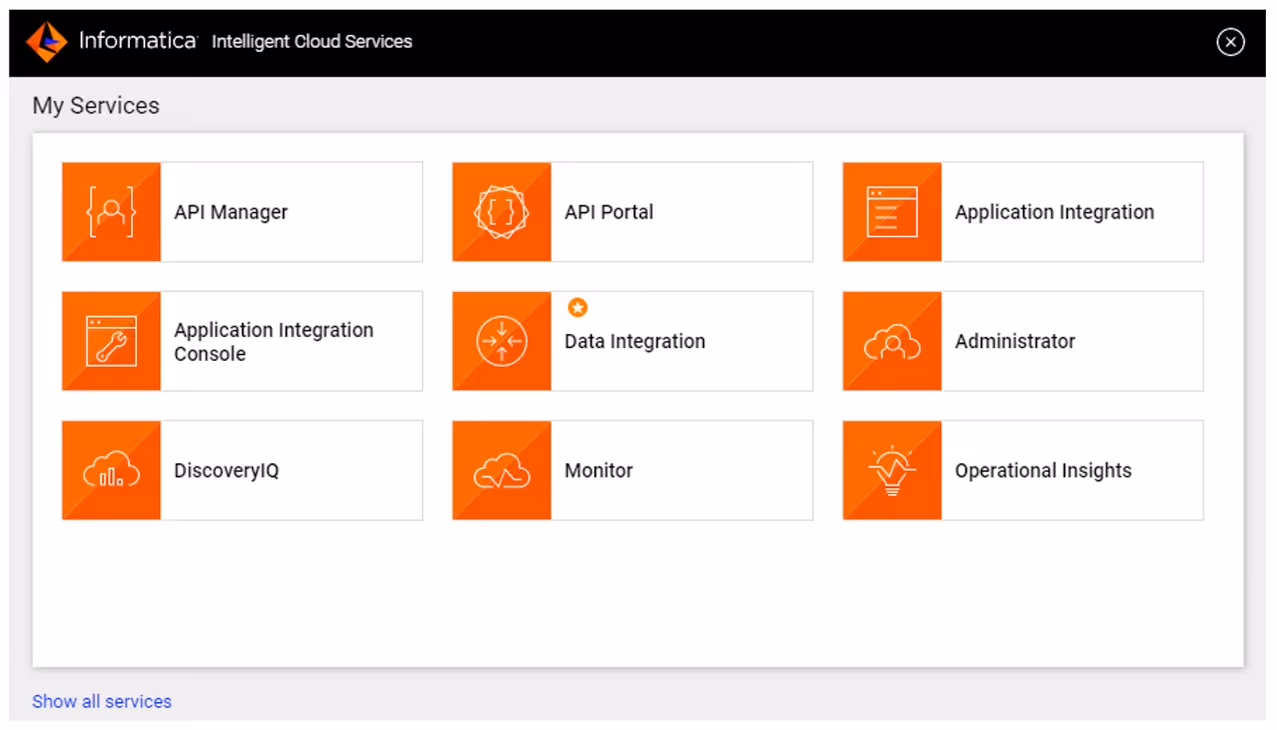Open the Application Integration Console label
Viewport: 1277px width, 730px height.
[x=274, y=342]
